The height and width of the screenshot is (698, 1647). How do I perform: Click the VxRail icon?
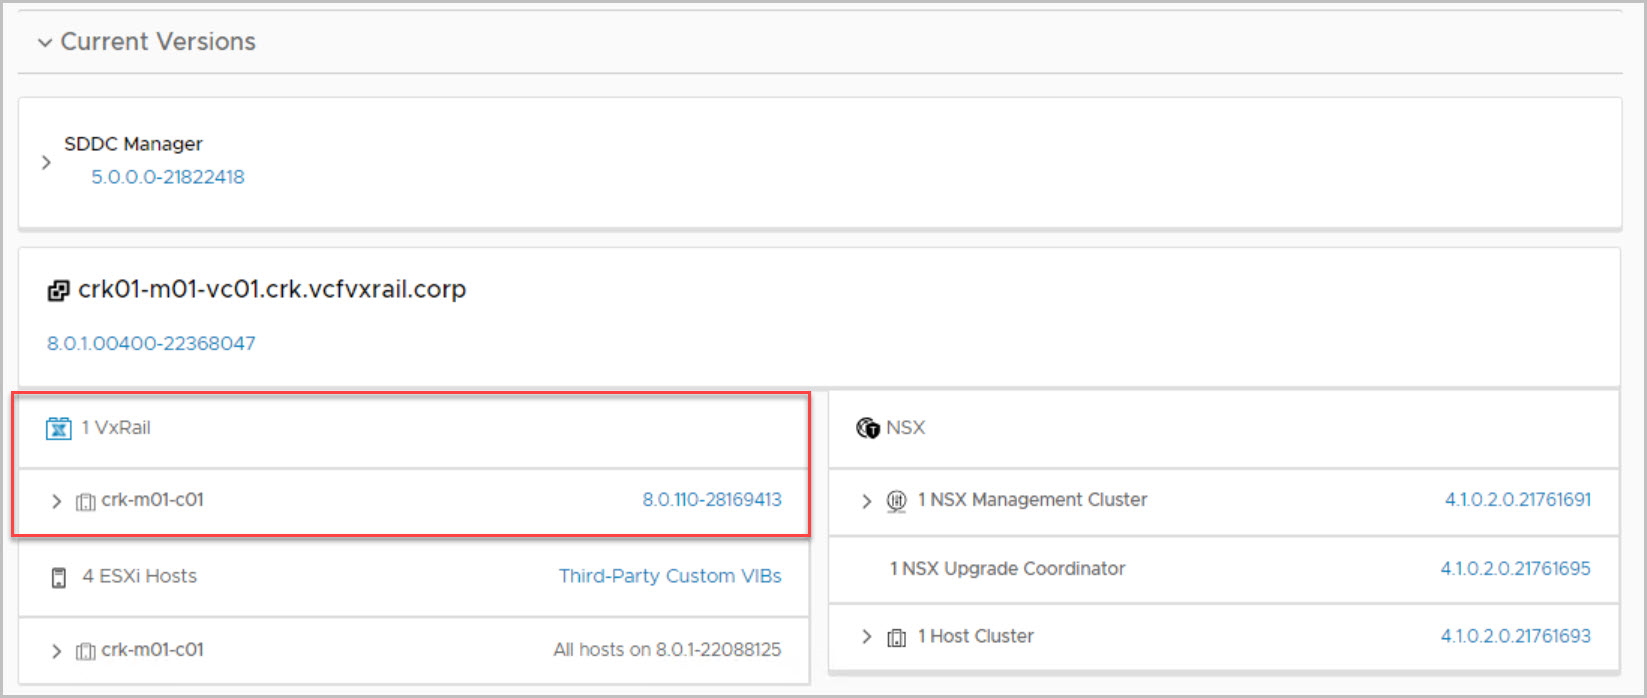tap(59, 428)
